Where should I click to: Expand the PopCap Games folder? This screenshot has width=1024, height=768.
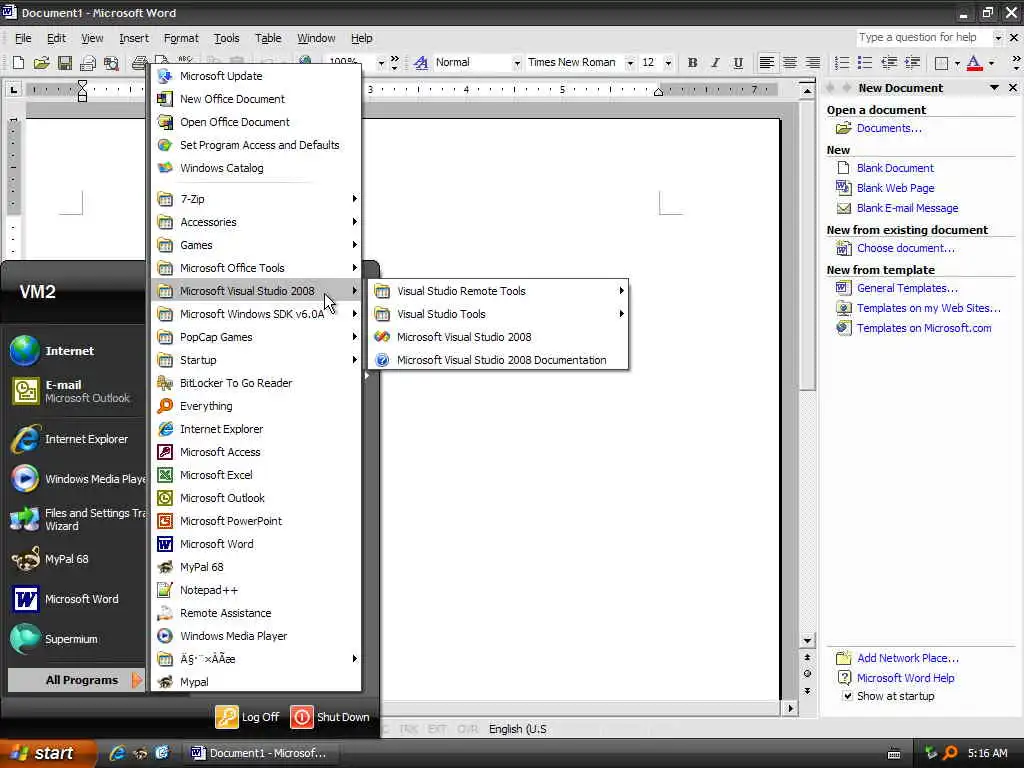point(257,337)
